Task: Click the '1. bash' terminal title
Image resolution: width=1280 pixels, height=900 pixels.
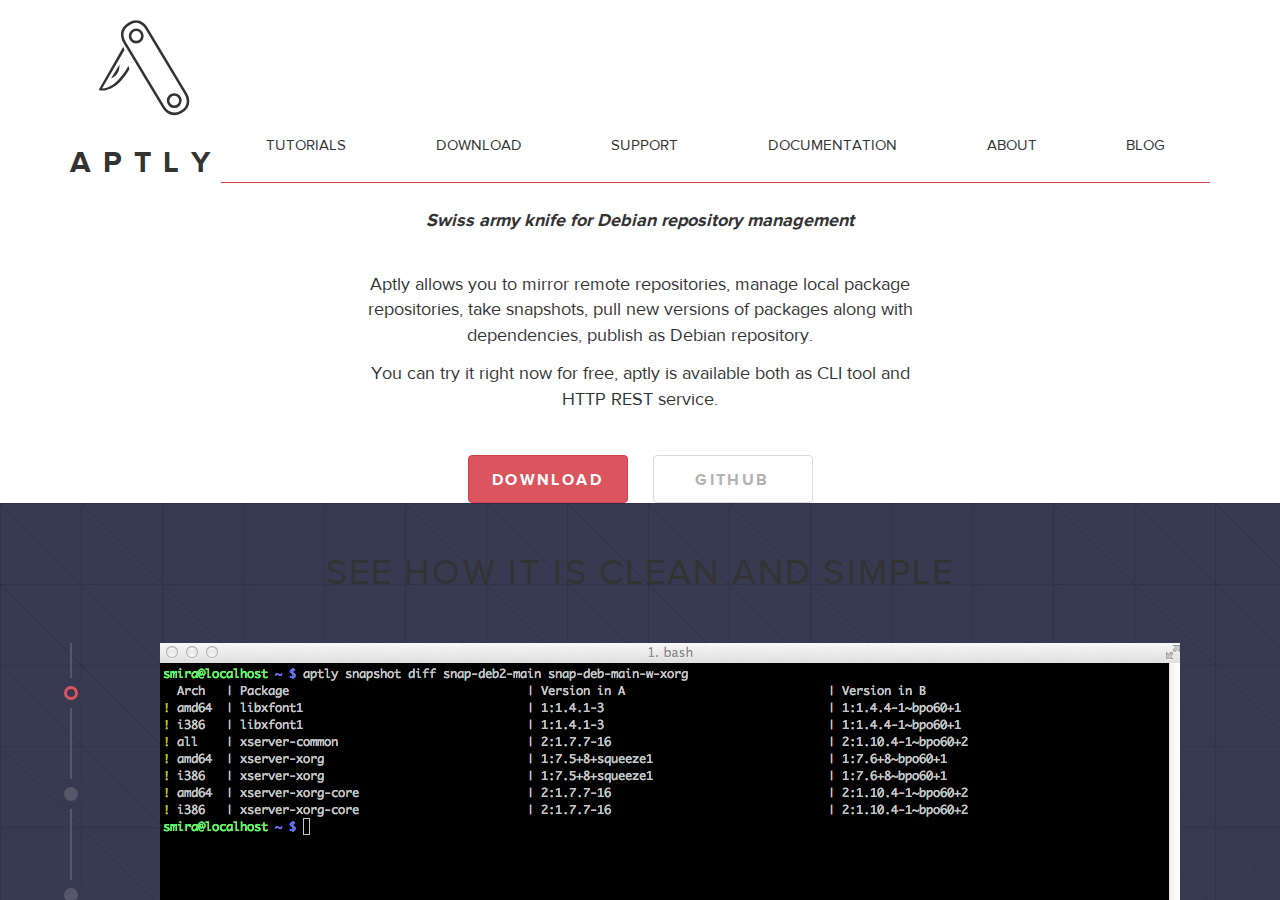Action: pos(670,652)
